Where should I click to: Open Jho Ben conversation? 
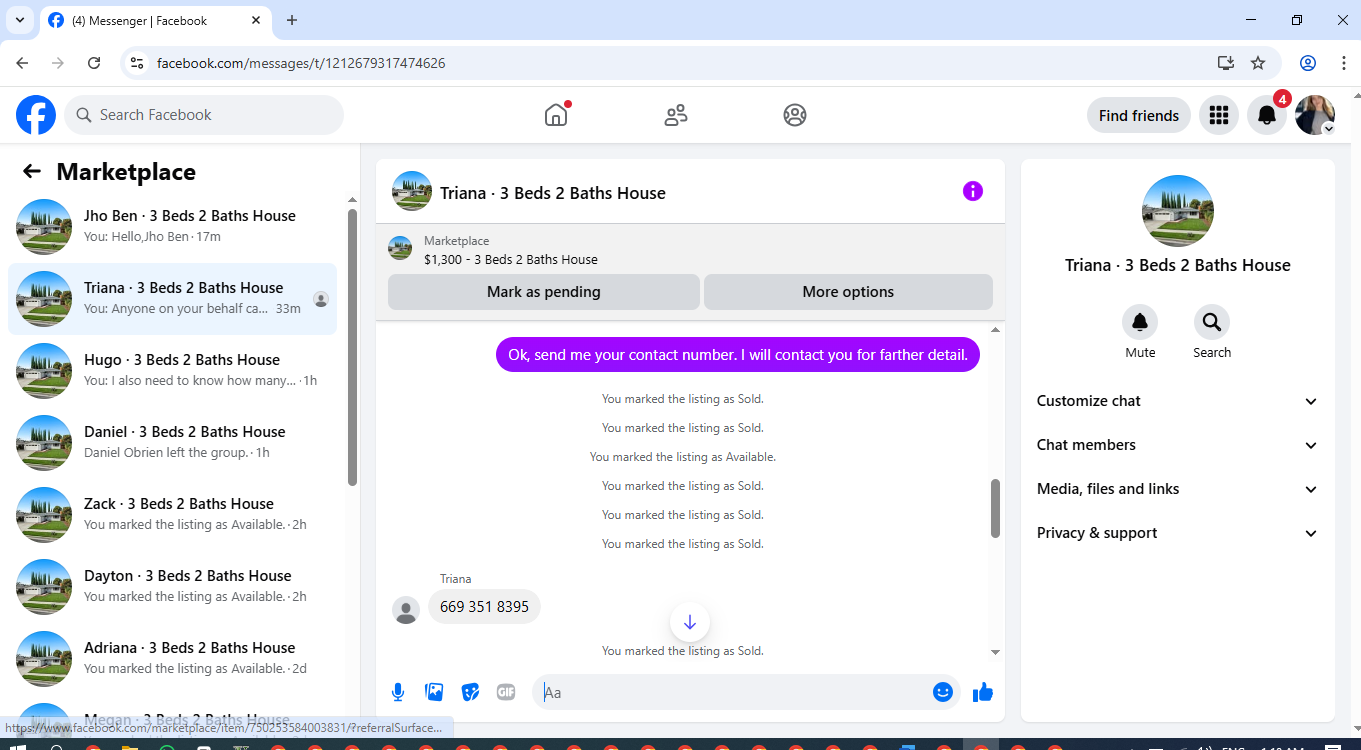[x=172, y=227]
